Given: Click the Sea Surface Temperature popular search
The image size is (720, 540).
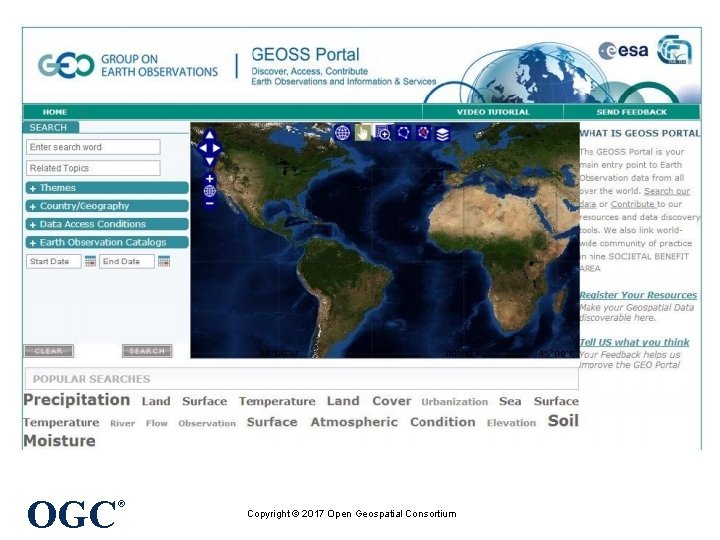Looking at the screenshot, I should click(301, 412).
